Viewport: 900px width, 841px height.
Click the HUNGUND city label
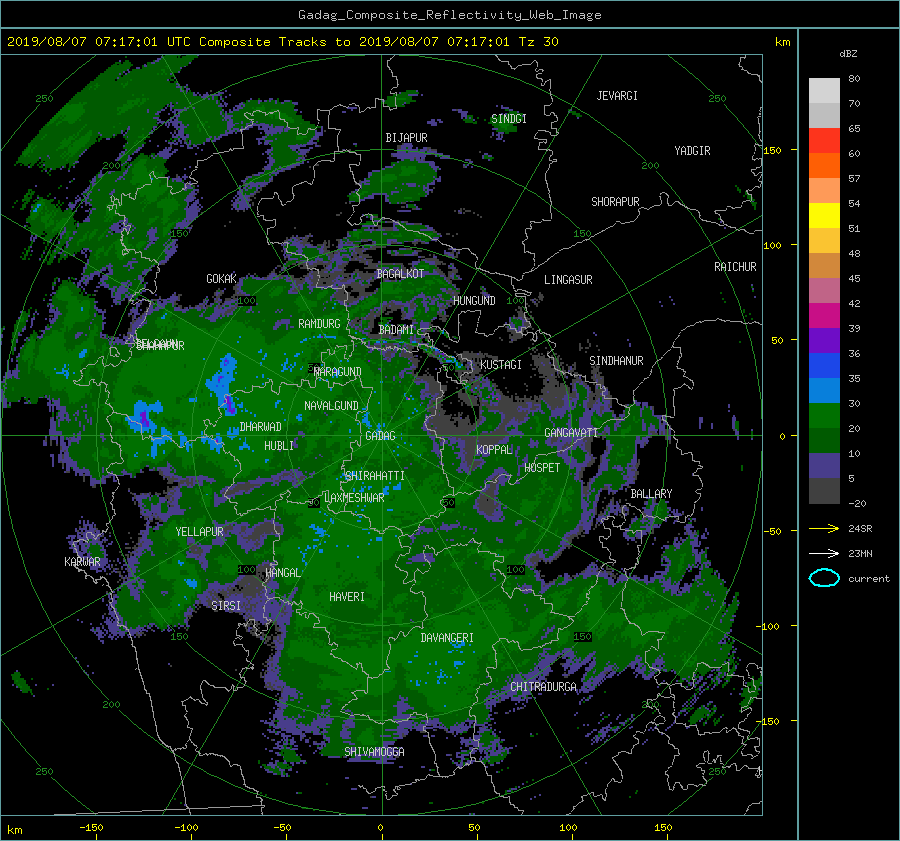pos(474,301)
